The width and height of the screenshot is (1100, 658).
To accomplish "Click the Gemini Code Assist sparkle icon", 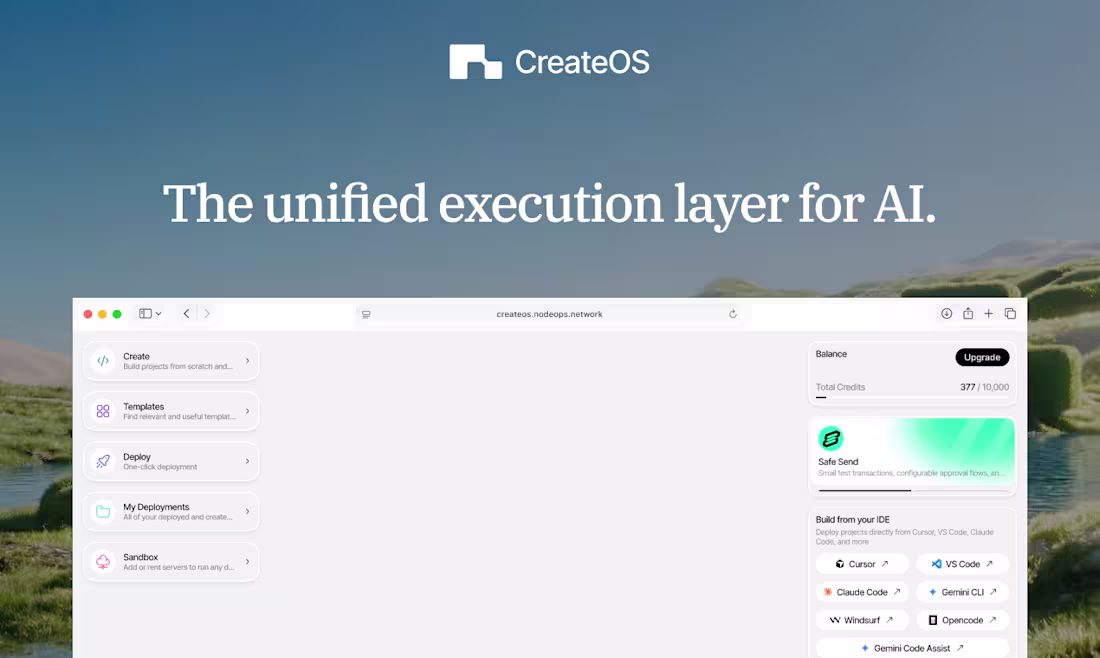I will pos(865,648).
